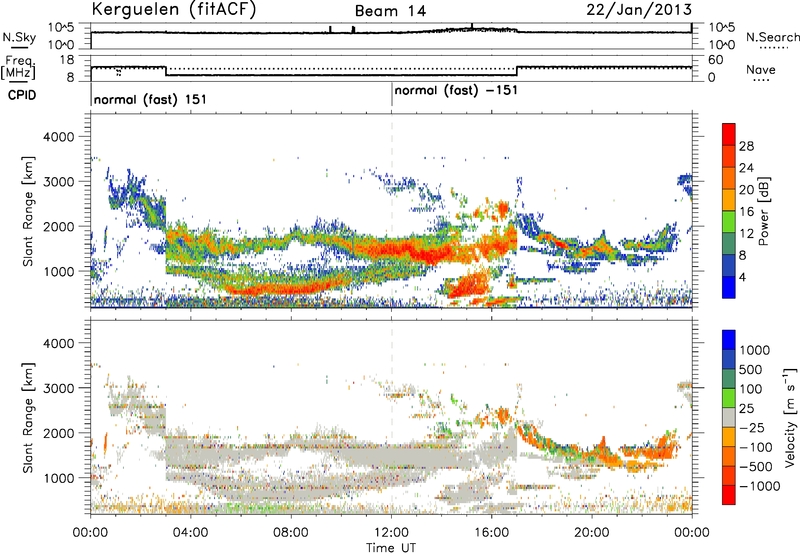Click the '28' tick on Power colorbar

[746, 146]
